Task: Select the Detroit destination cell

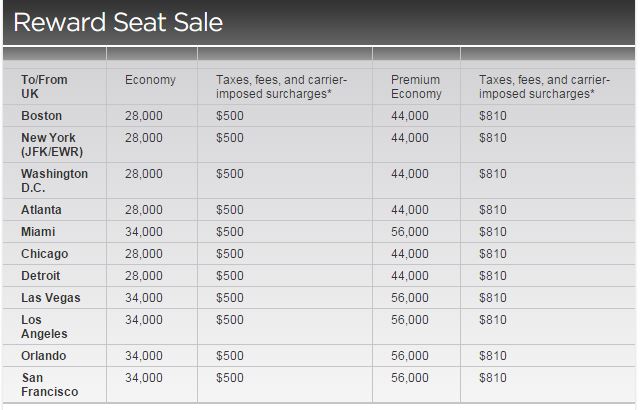Action: 41,276
